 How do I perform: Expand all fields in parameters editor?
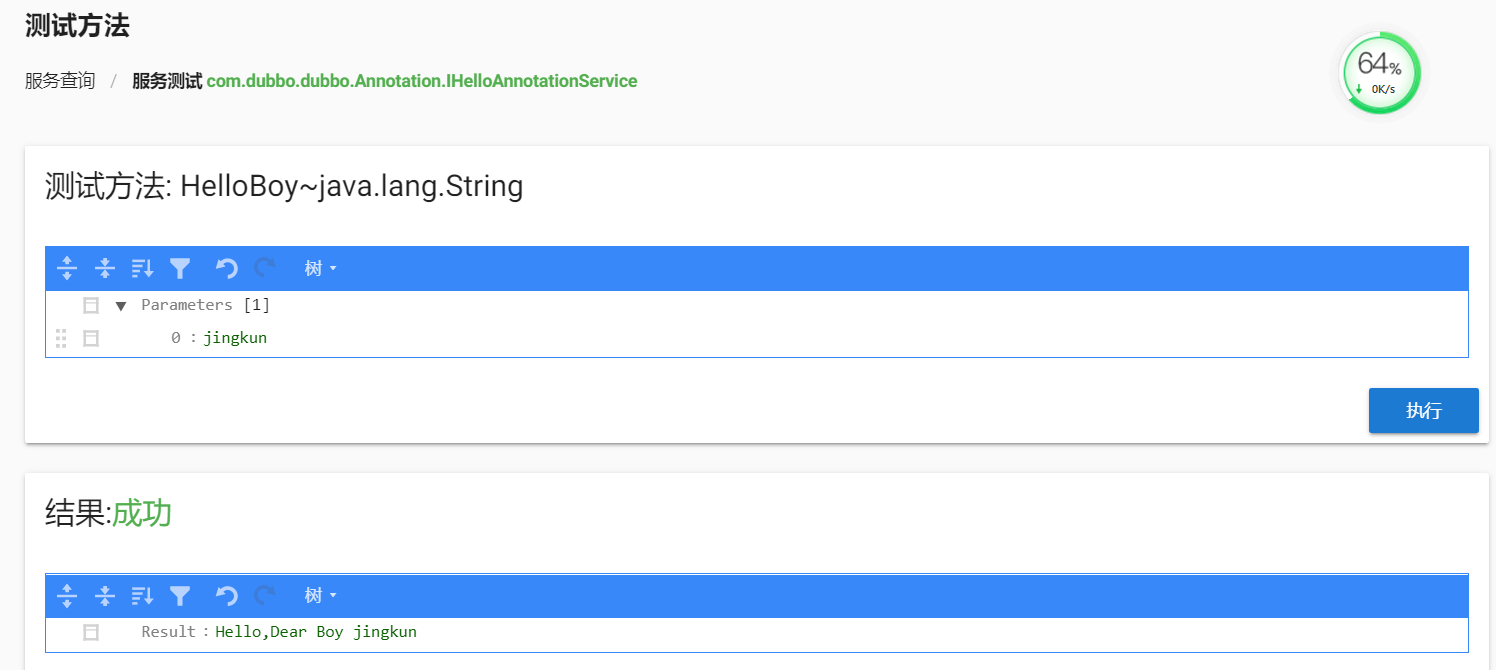point(67,268)
